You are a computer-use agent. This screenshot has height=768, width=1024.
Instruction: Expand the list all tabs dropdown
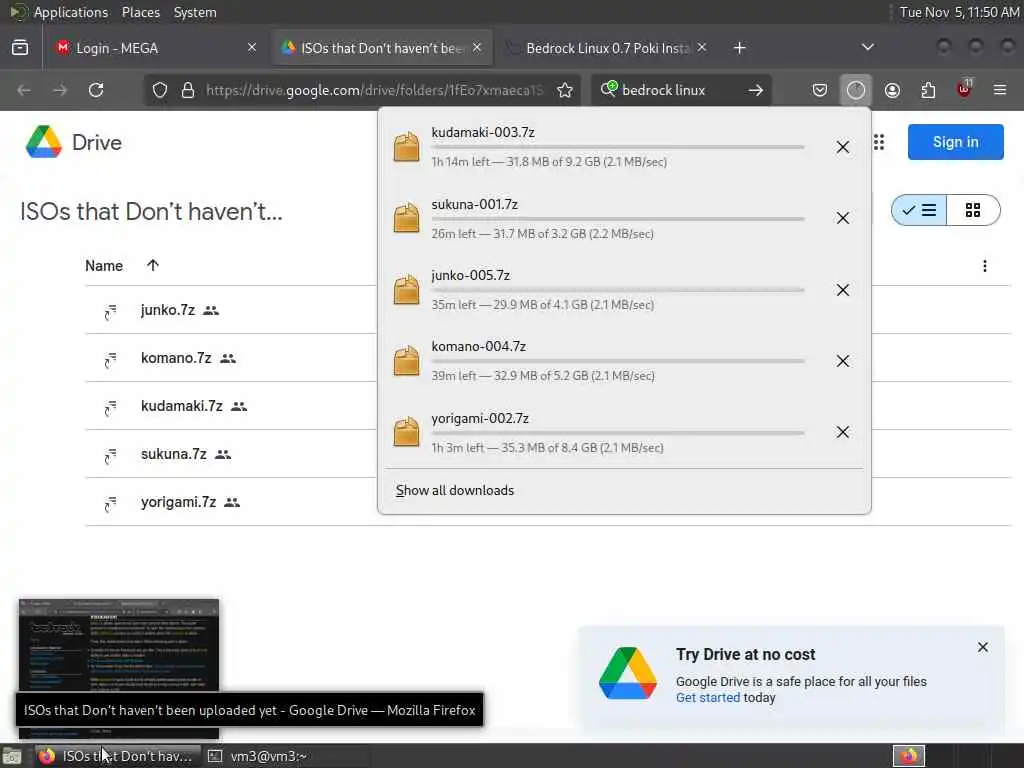point(867,47)
